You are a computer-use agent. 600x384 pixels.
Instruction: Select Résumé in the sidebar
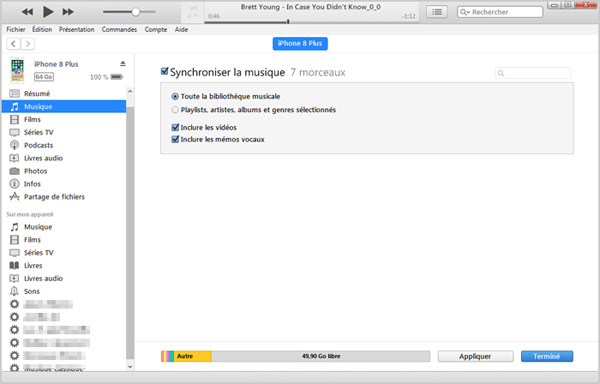point(64,94)
